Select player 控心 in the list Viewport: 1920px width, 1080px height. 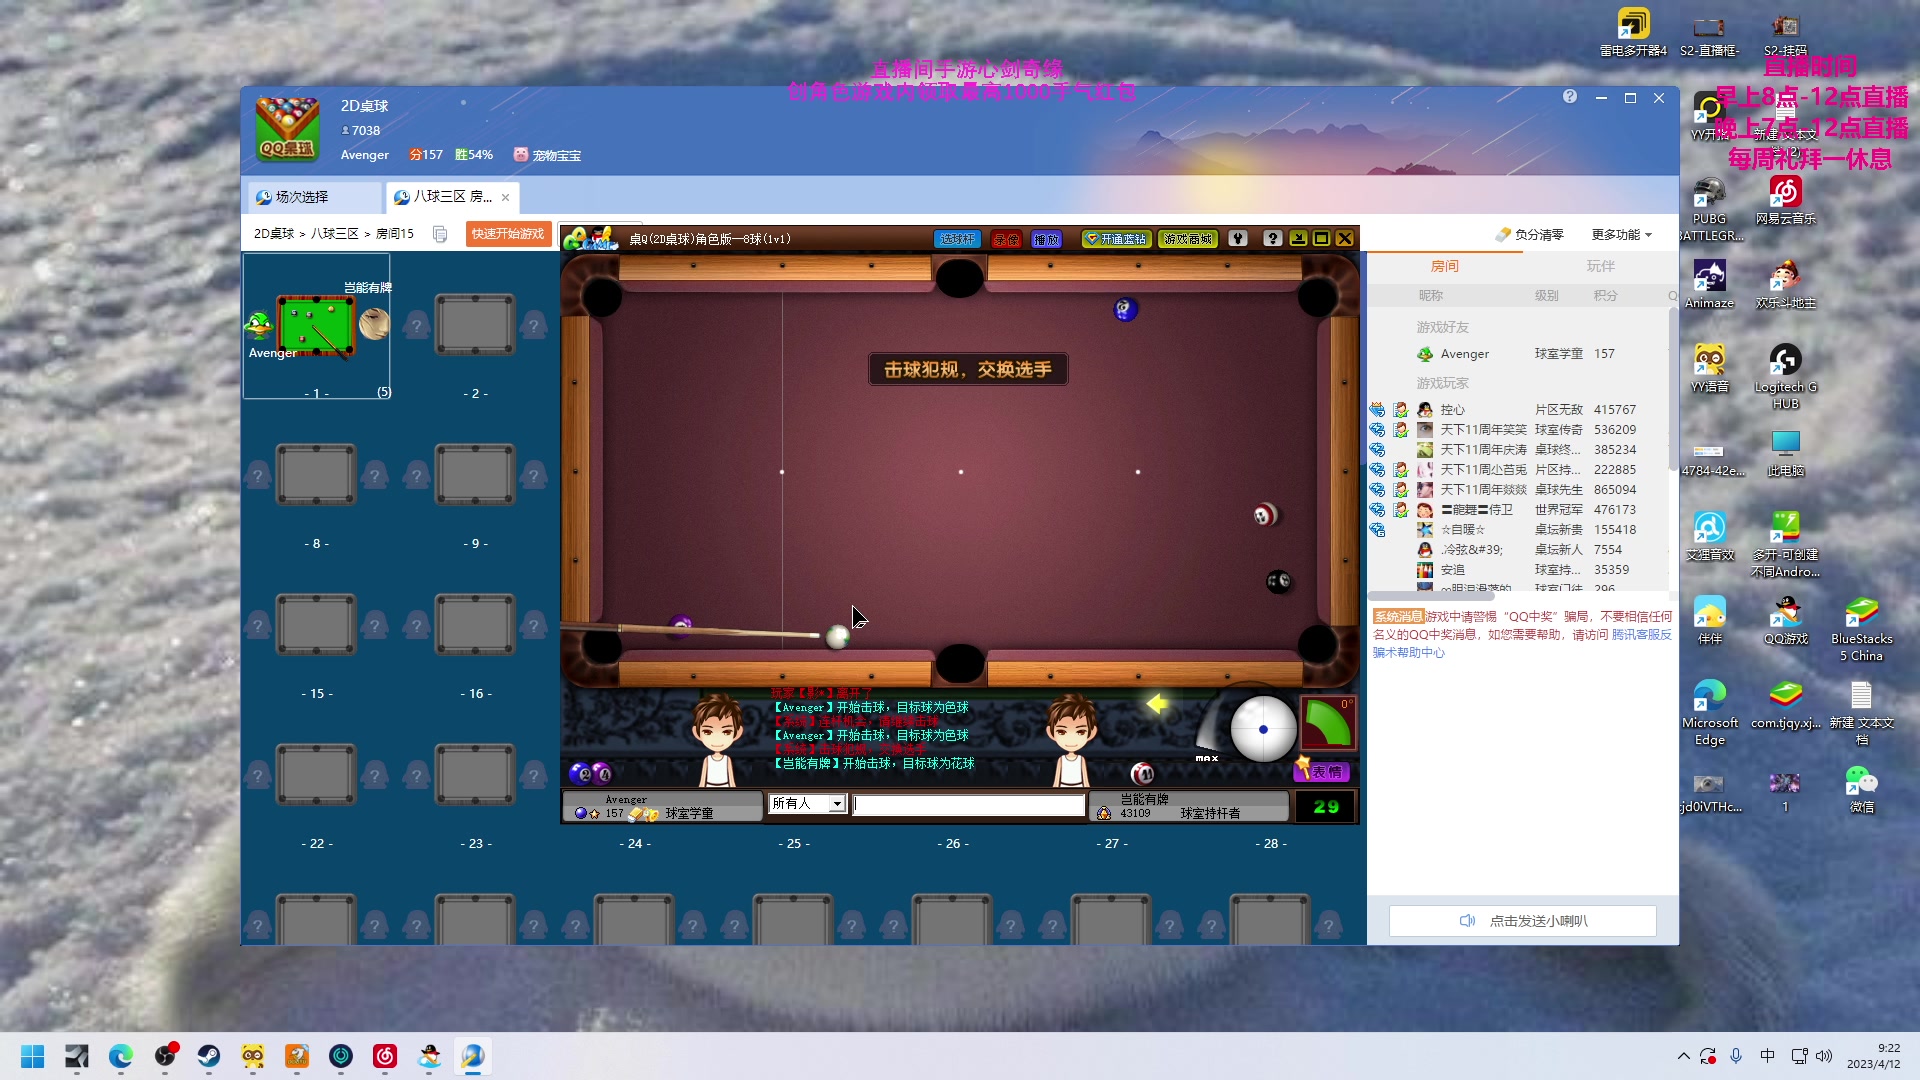[x=1518, y=410]
